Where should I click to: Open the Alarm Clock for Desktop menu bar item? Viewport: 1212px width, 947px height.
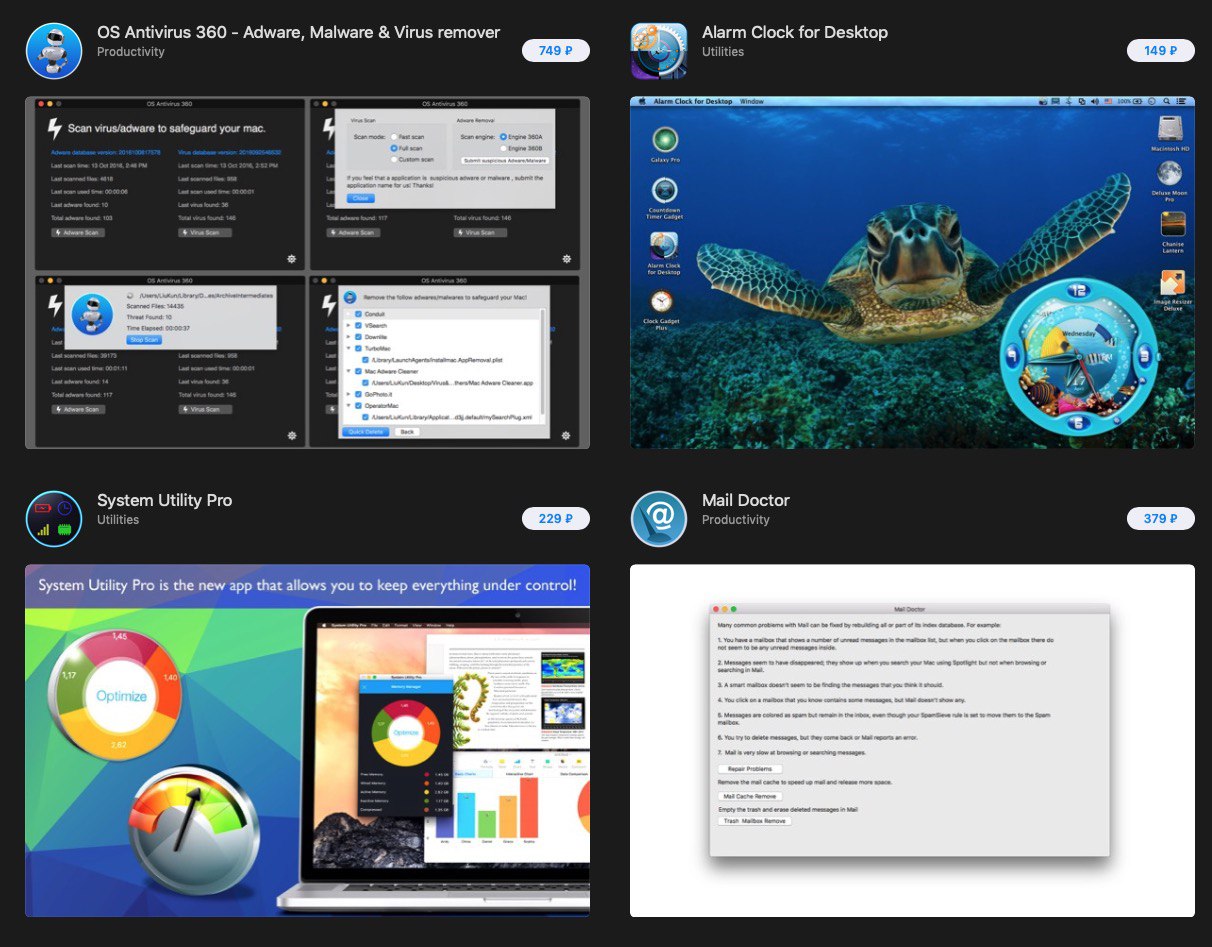[x=693, y=101]
